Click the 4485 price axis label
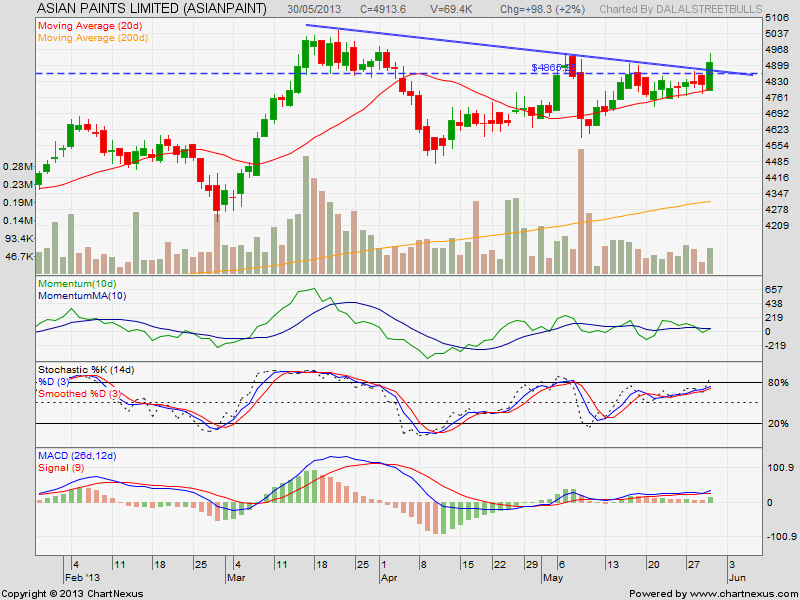 coord(778,162)
